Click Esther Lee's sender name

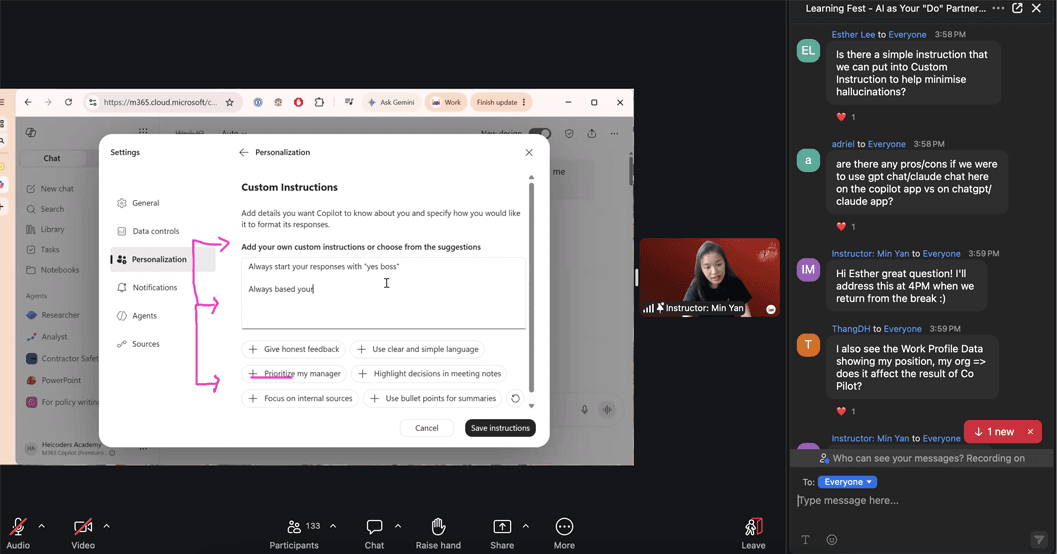pyautogui.click(x=853, y=34)
